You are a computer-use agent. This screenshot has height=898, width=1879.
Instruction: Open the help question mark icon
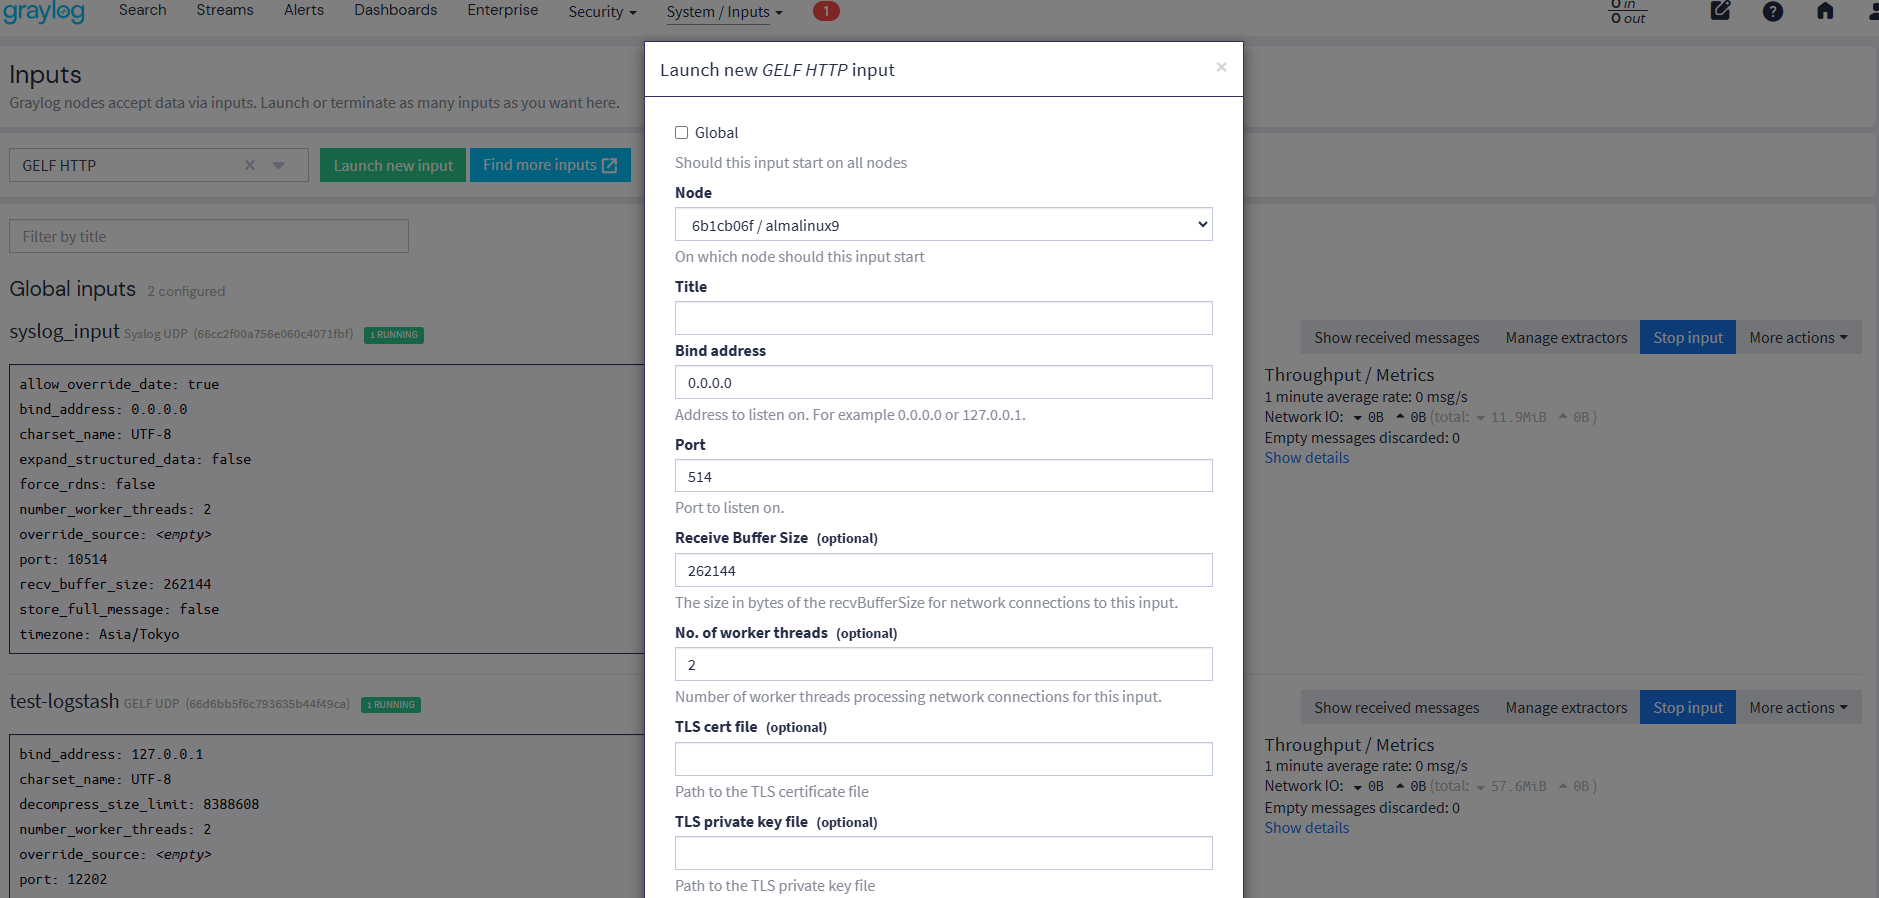(1772, 11)
